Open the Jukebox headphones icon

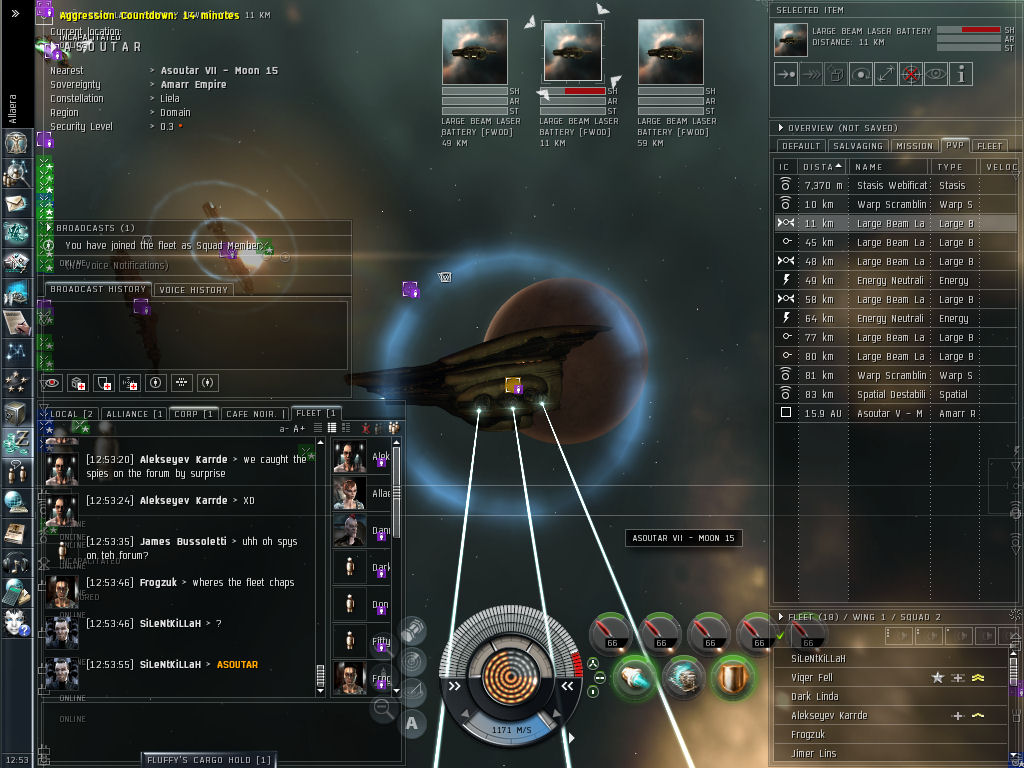coord(16,562)
